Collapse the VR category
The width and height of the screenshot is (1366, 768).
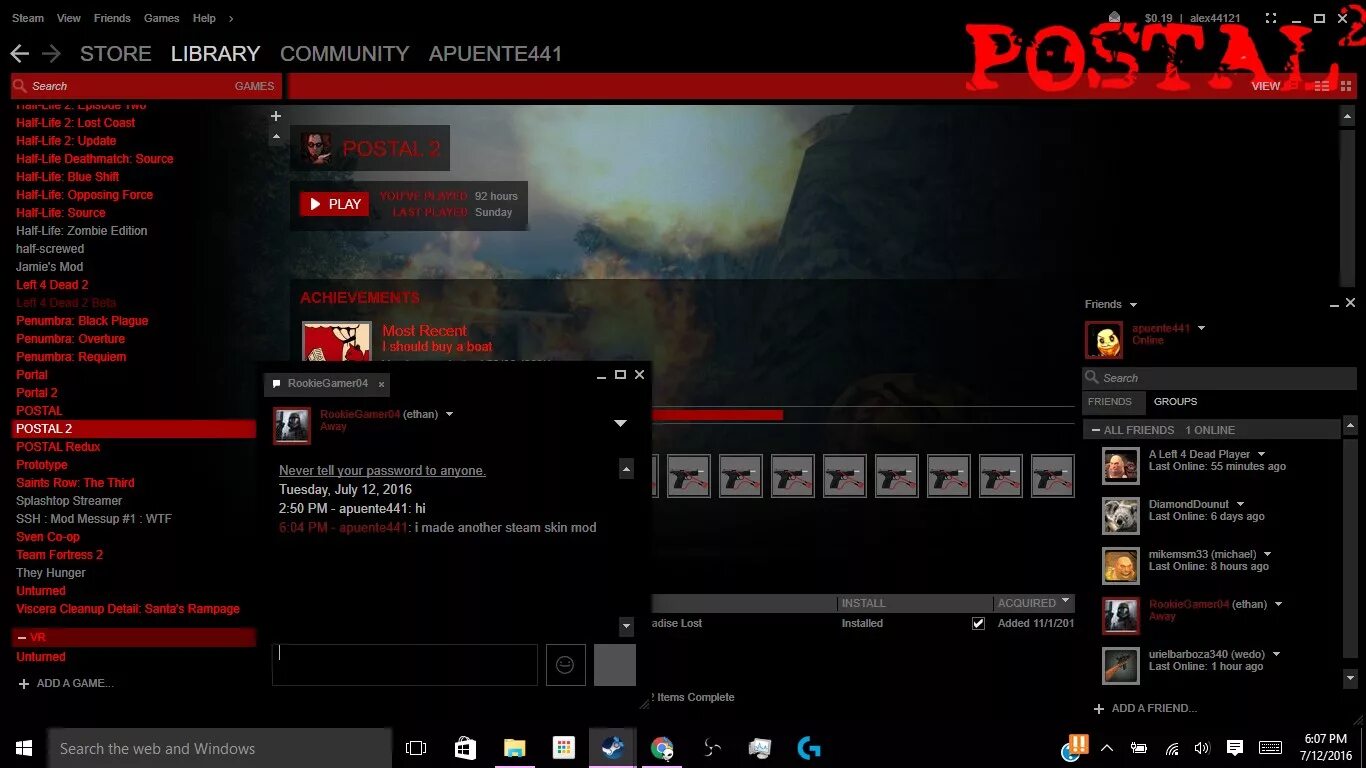pyautogui.click(x=22, y=637)
